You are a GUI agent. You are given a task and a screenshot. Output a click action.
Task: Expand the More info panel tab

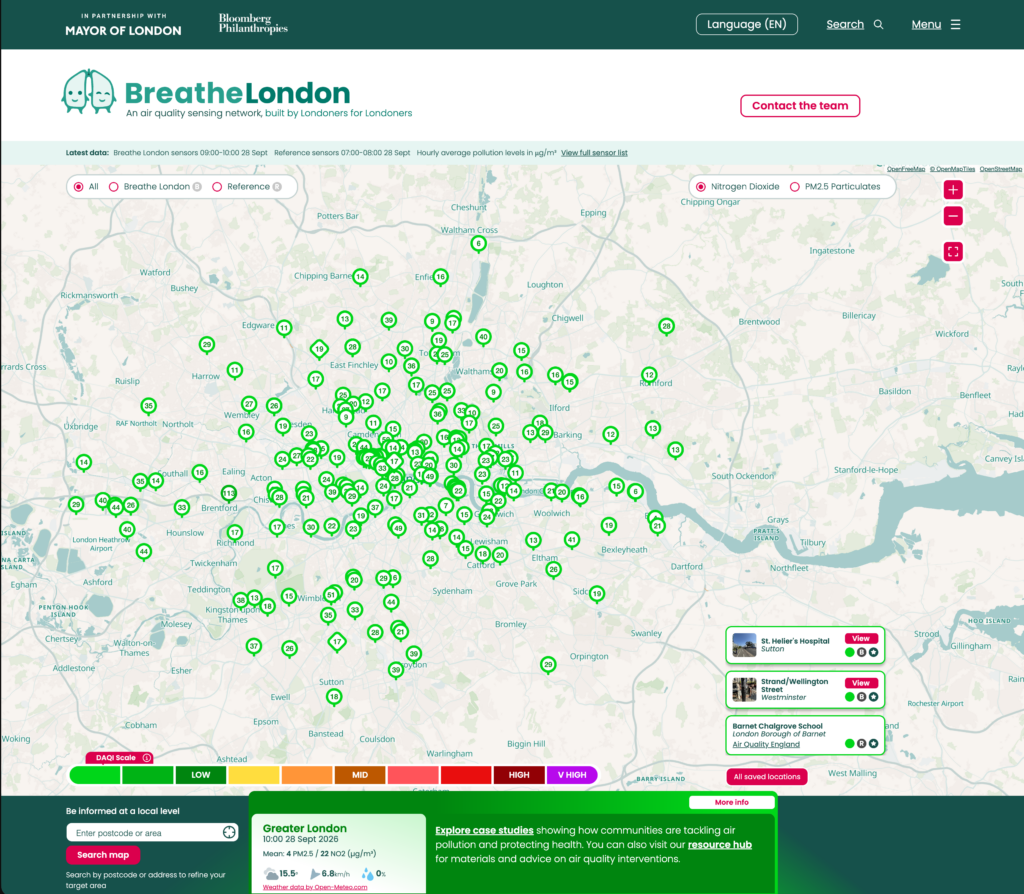click(731, 802)
